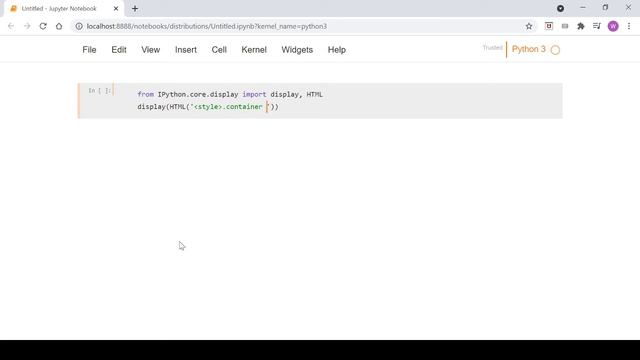
Task: Open the Chrome three-dot menu
Action: 629,26
